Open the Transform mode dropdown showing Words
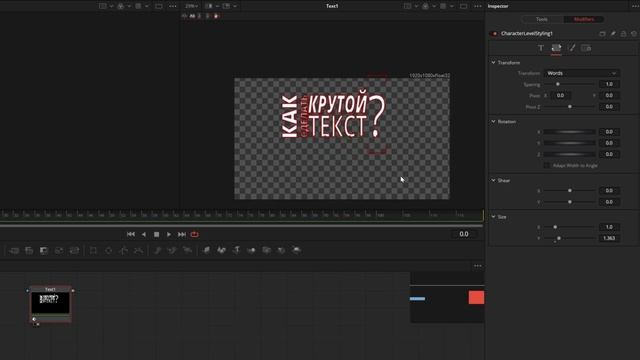This screenshot has width=640, height=360. [x=581, y=73]
